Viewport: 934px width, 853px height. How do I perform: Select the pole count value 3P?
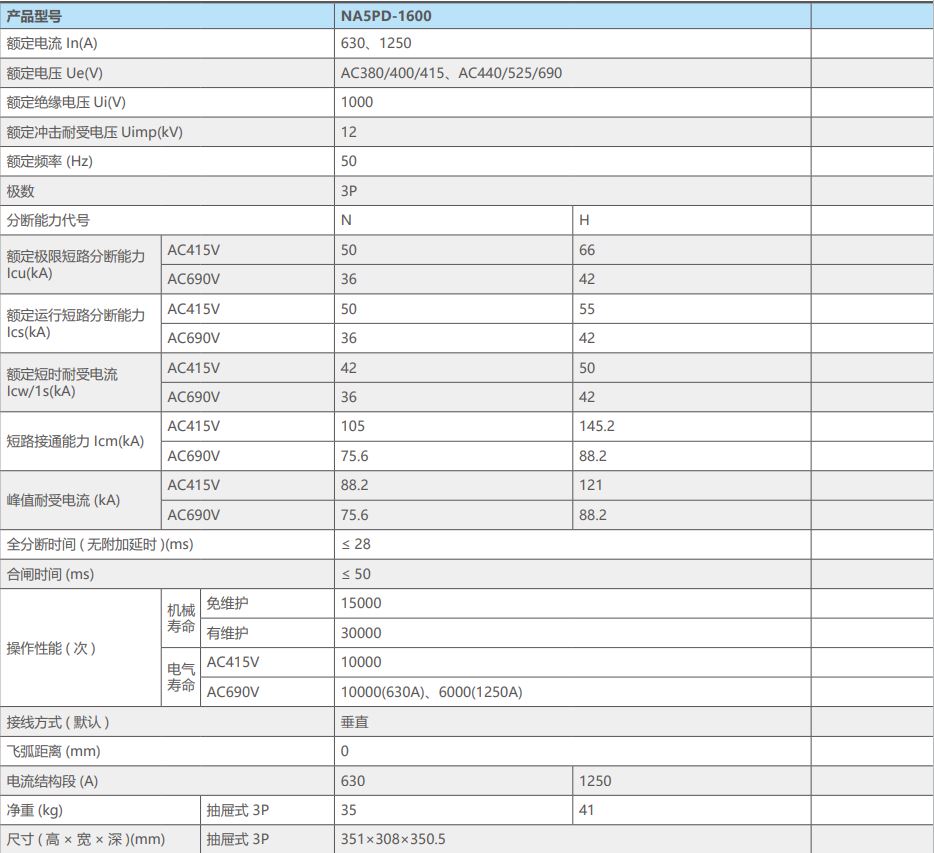(348, 191)
